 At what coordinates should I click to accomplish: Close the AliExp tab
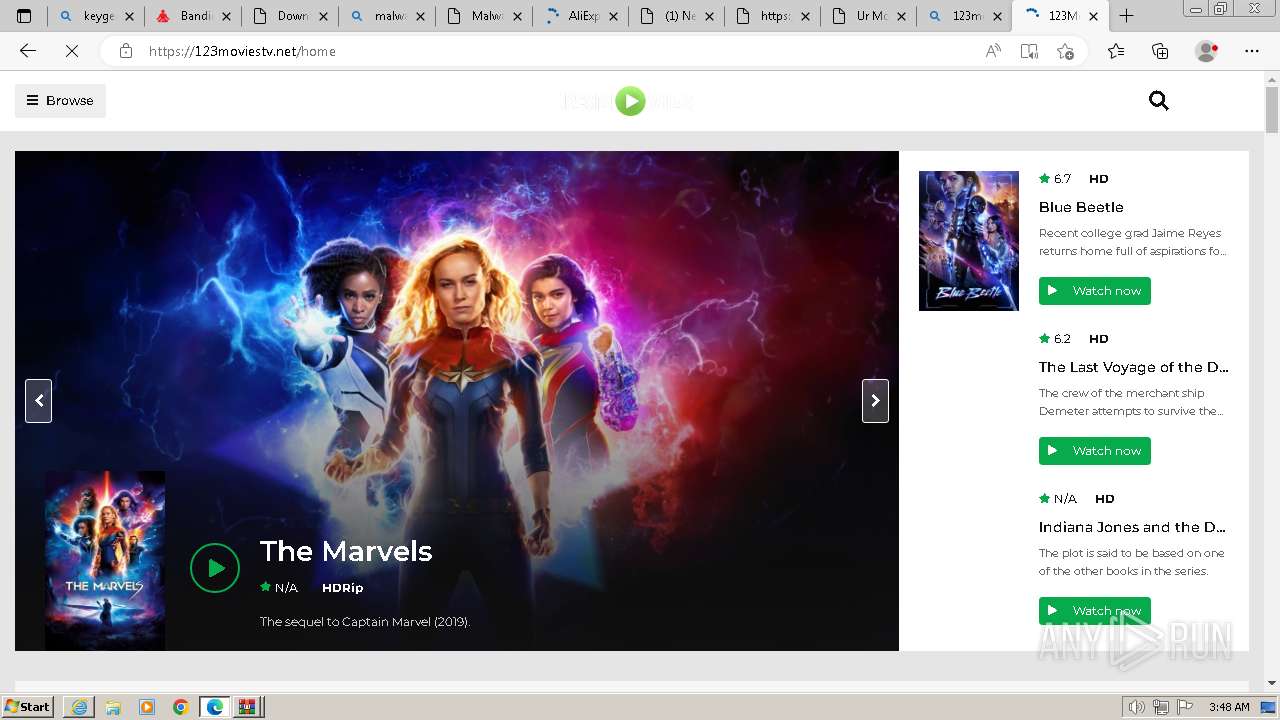[x=613, y=16]
